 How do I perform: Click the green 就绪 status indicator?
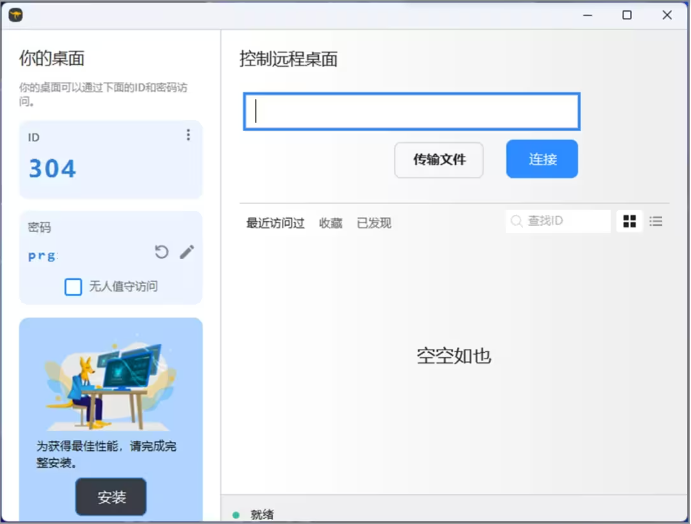[x=236, y=514]
